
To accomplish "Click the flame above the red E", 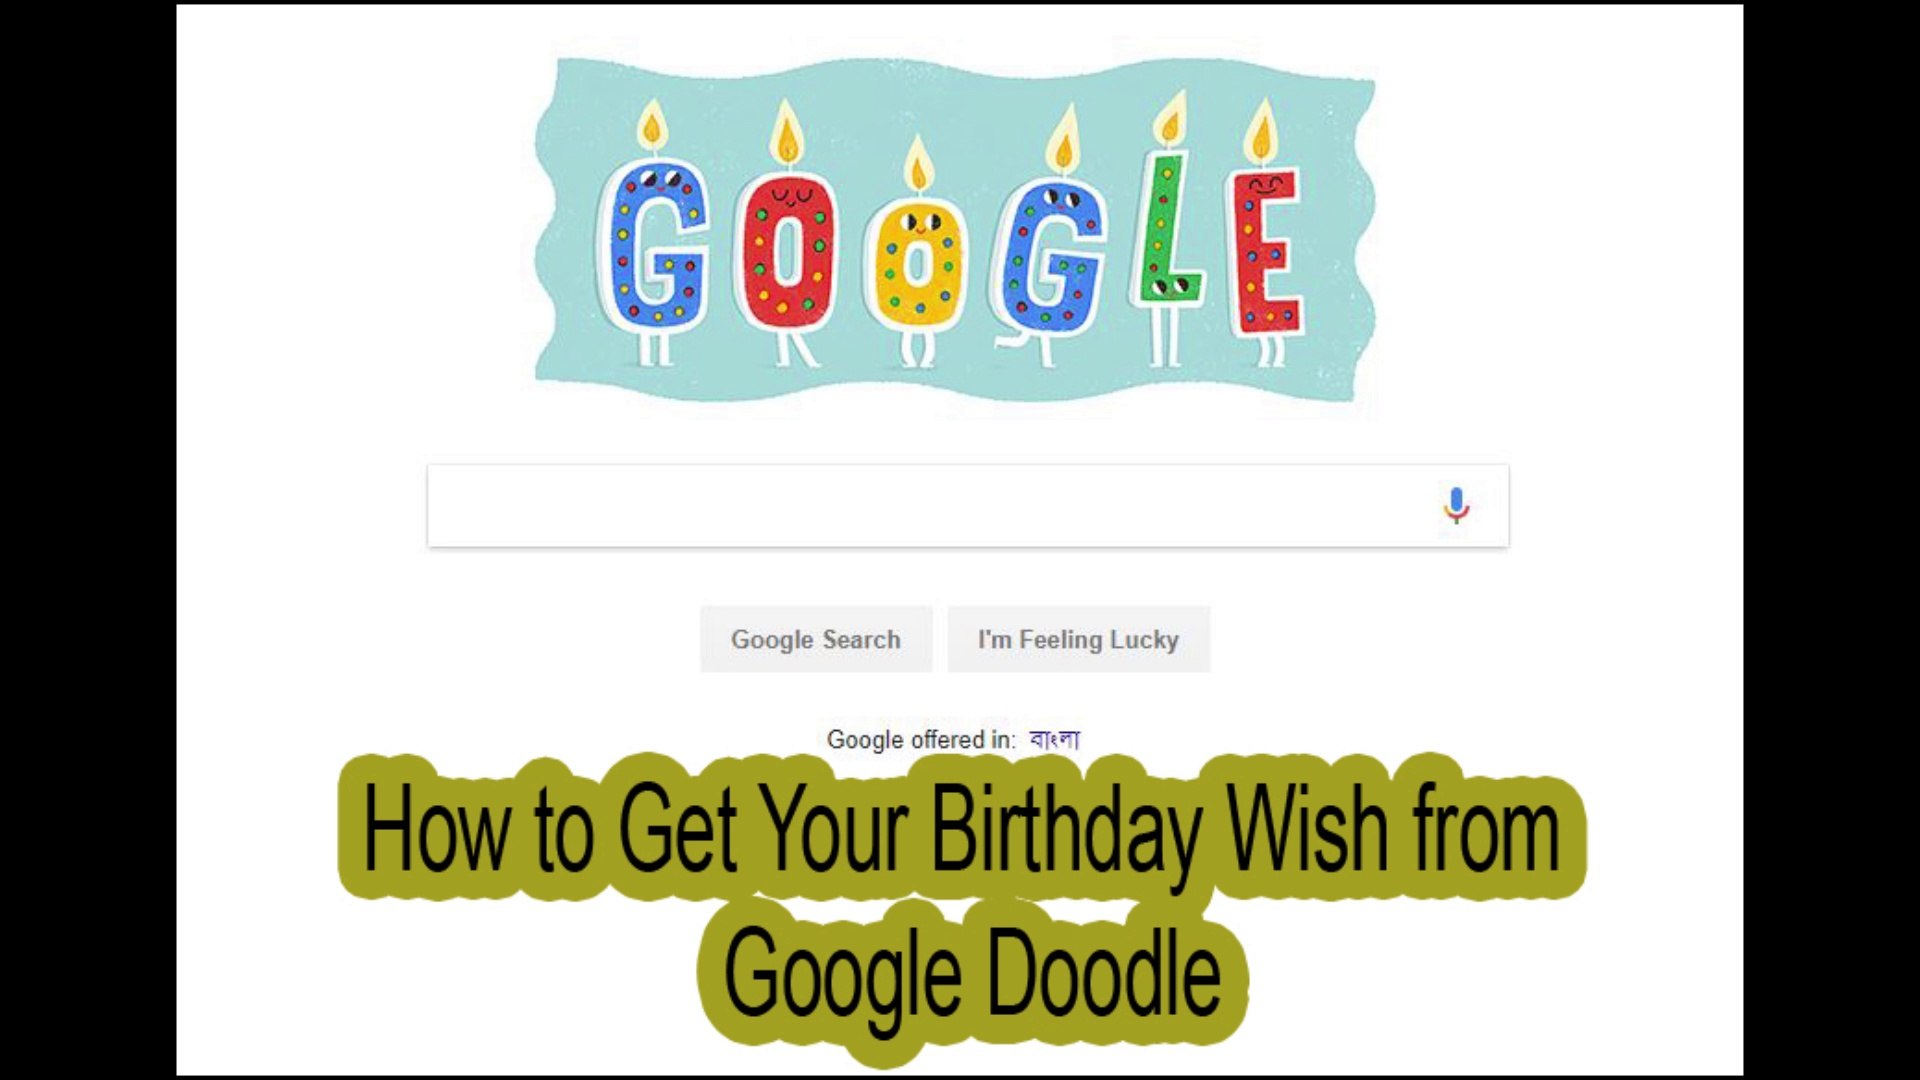I will click(1262, 130).
